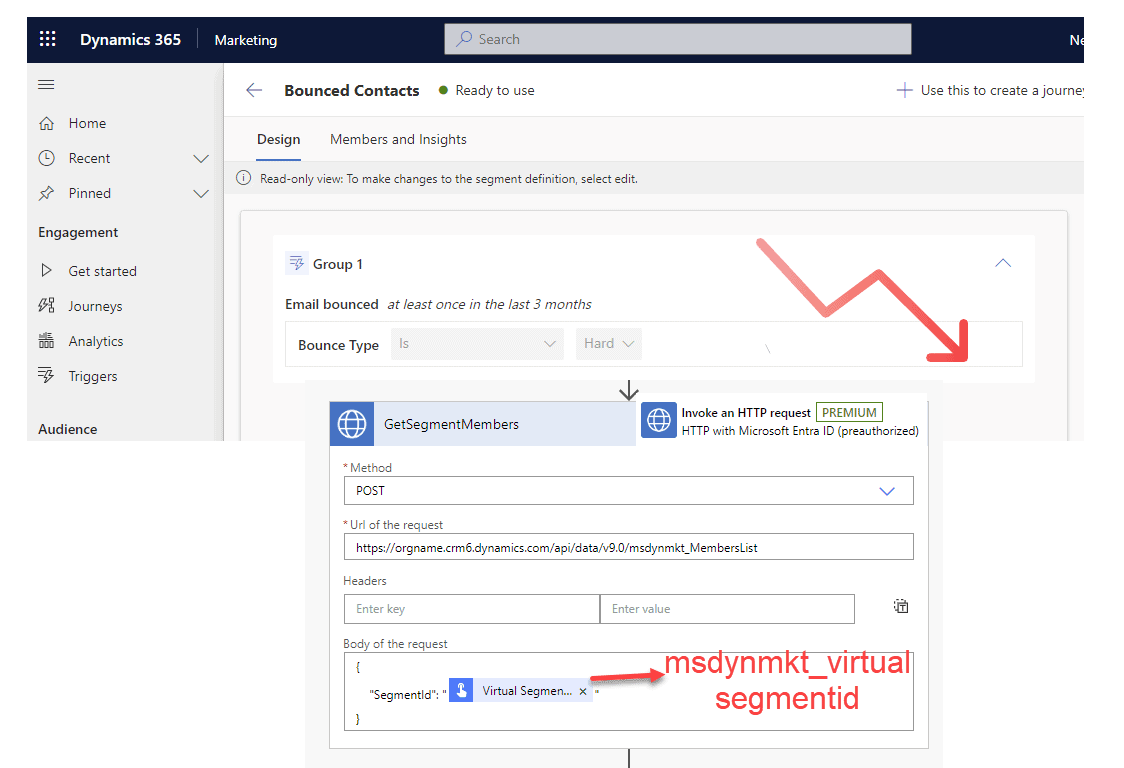Click the back arrow beside Bounced Contacts
This screenshot has width=1124, height=768.
254,90
